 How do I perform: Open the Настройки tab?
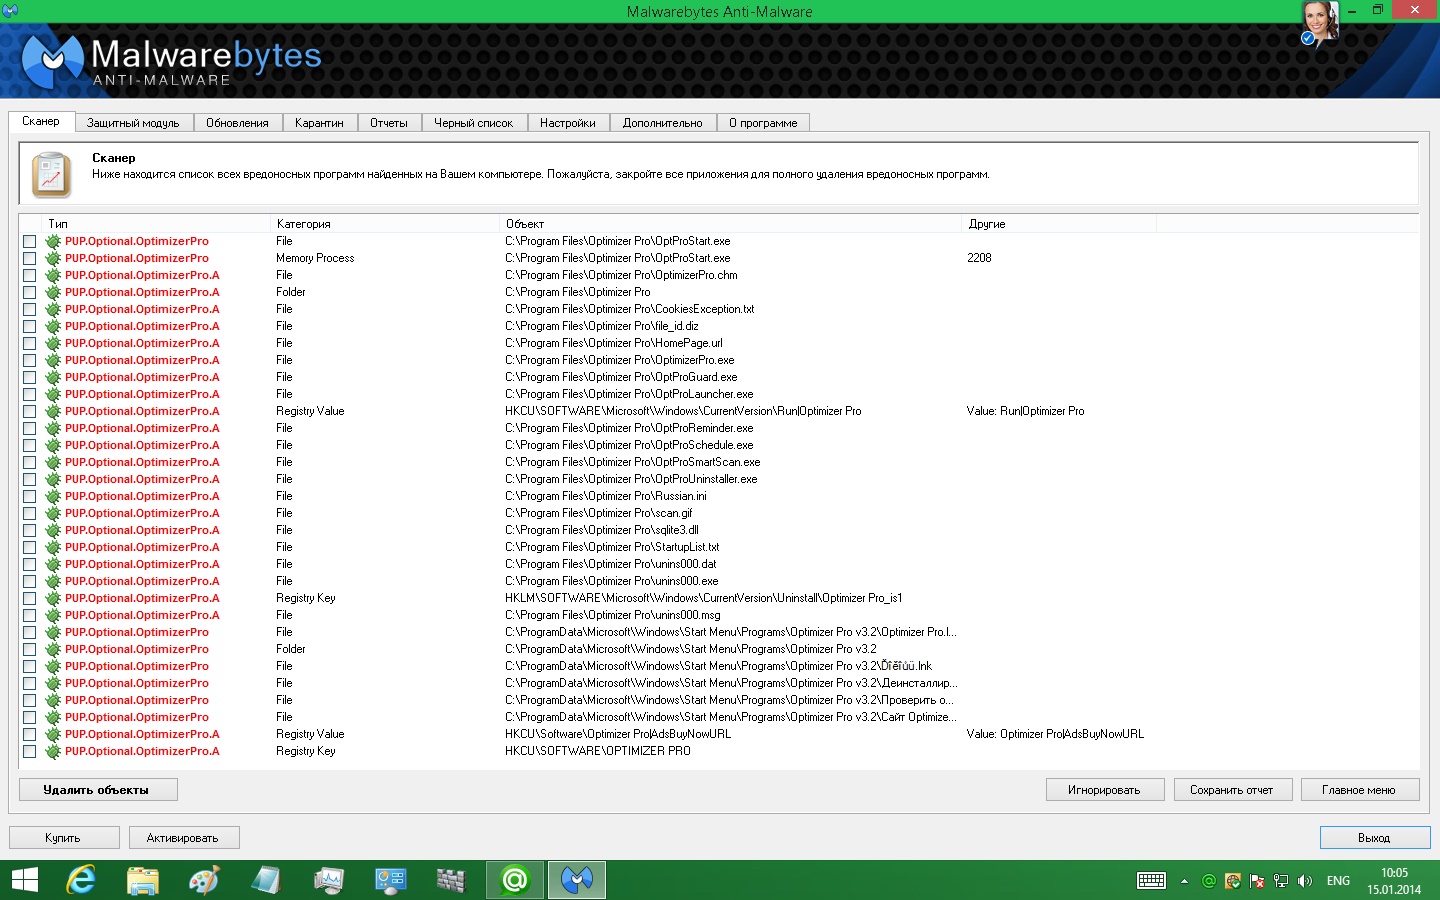tap(567, 123)
